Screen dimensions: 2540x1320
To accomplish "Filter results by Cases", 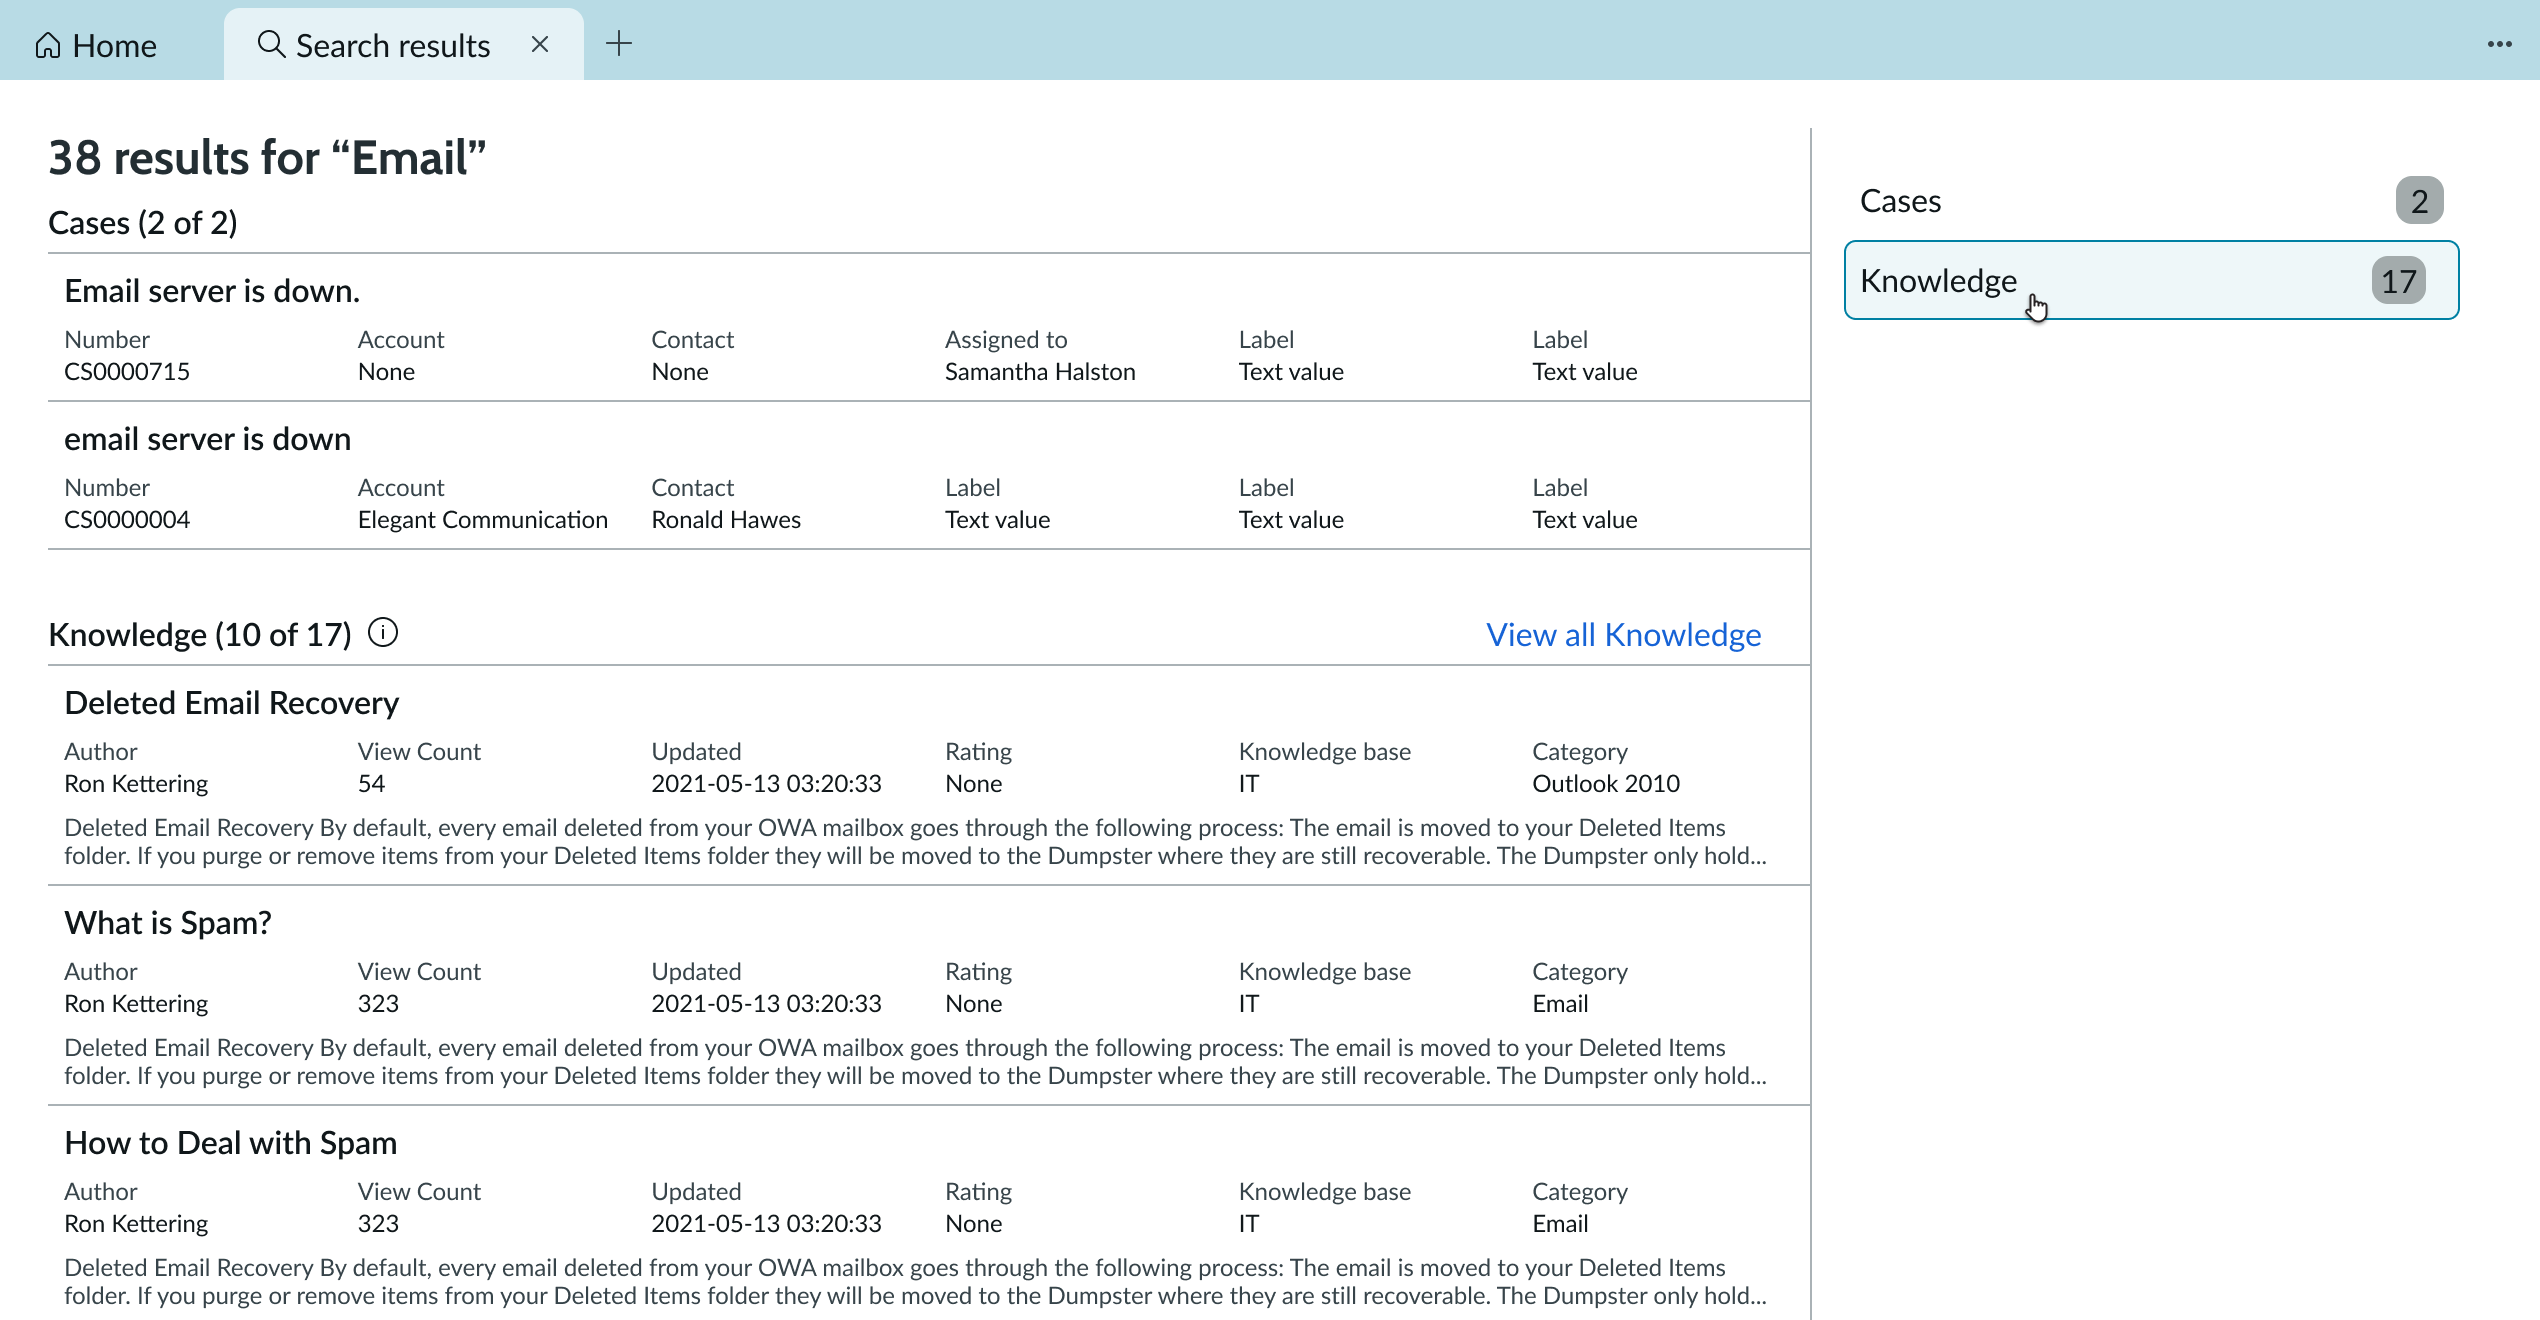I will click(x=2151, y=201).
